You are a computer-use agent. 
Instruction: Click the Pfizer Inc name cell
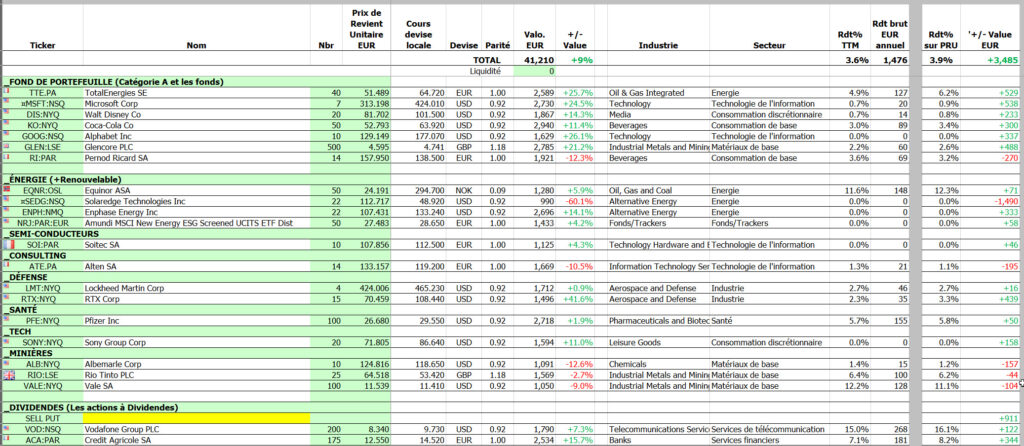(197, 321)
